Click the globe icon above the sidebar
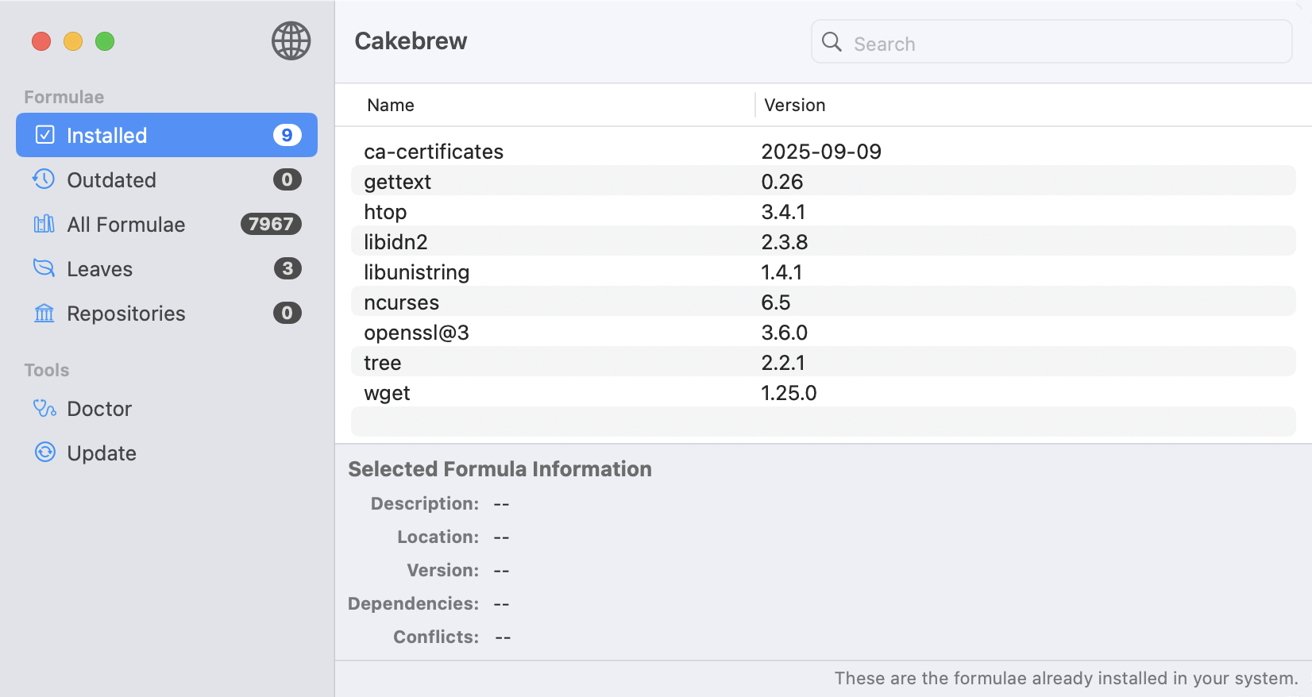Image resolution: width=1312 pixels, height=697 pixels. click(291, 41)
